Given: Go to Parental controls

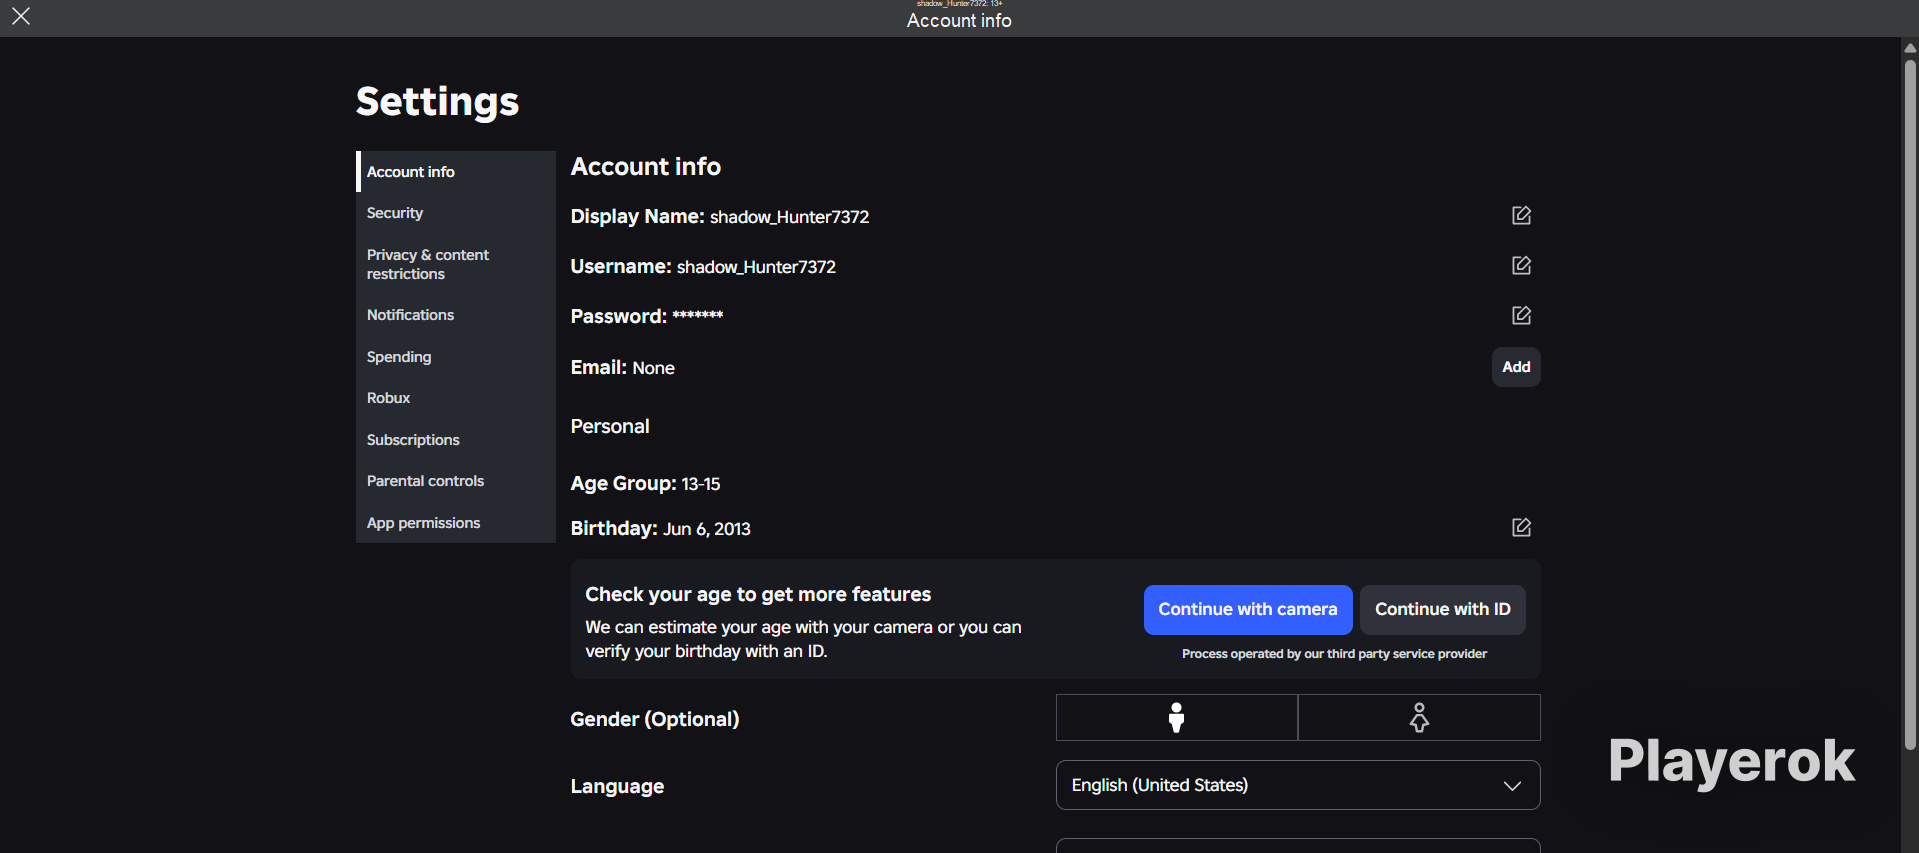Looking at the screenshot, I should (x=456, y=481).
